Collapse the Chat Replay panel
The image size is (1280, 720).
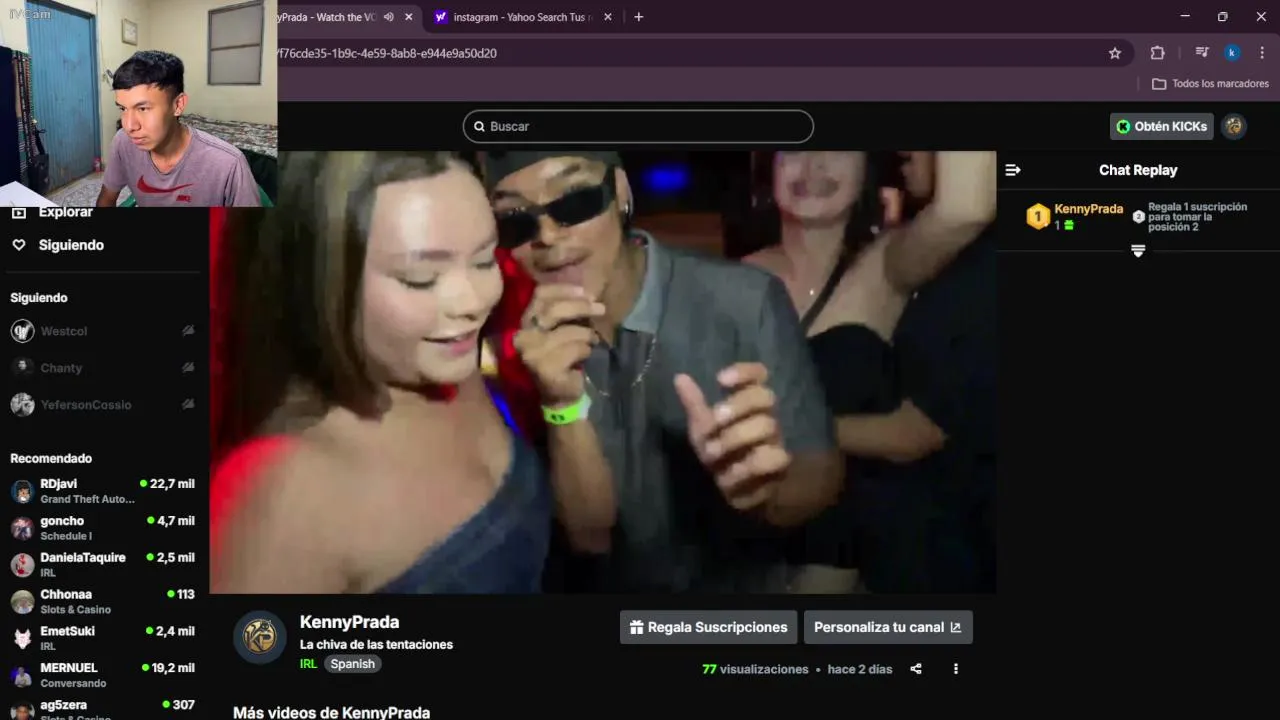[1012, 170]
